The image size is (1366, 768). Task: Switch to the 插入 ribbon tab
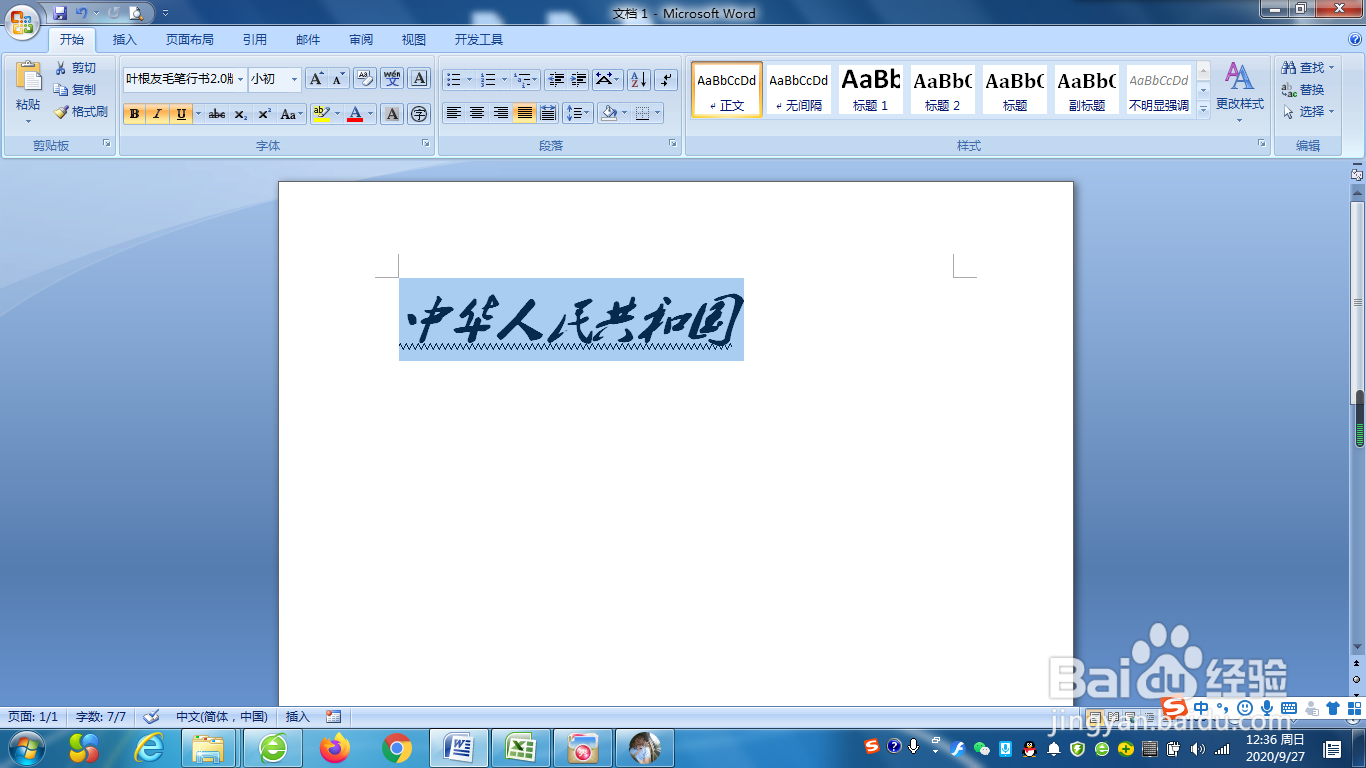(124, 39)
